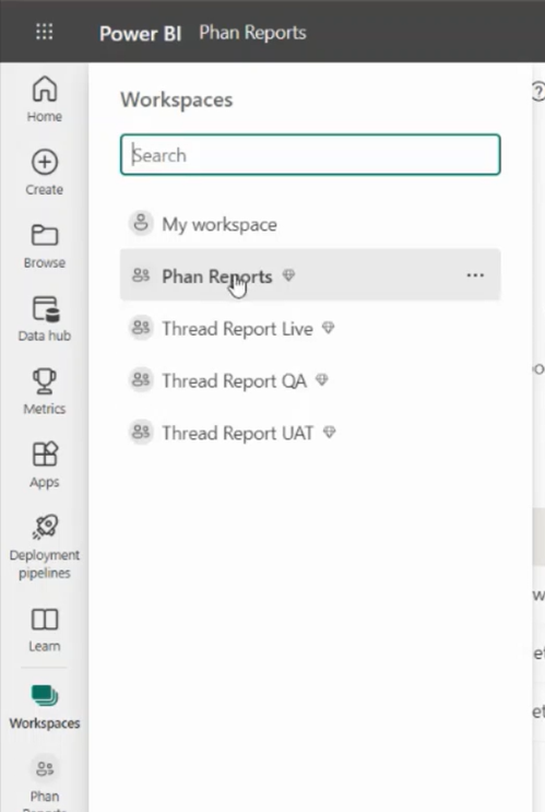Open the Create page
Viewport: 545px width, 812px height.
click(x=45, y=172)
